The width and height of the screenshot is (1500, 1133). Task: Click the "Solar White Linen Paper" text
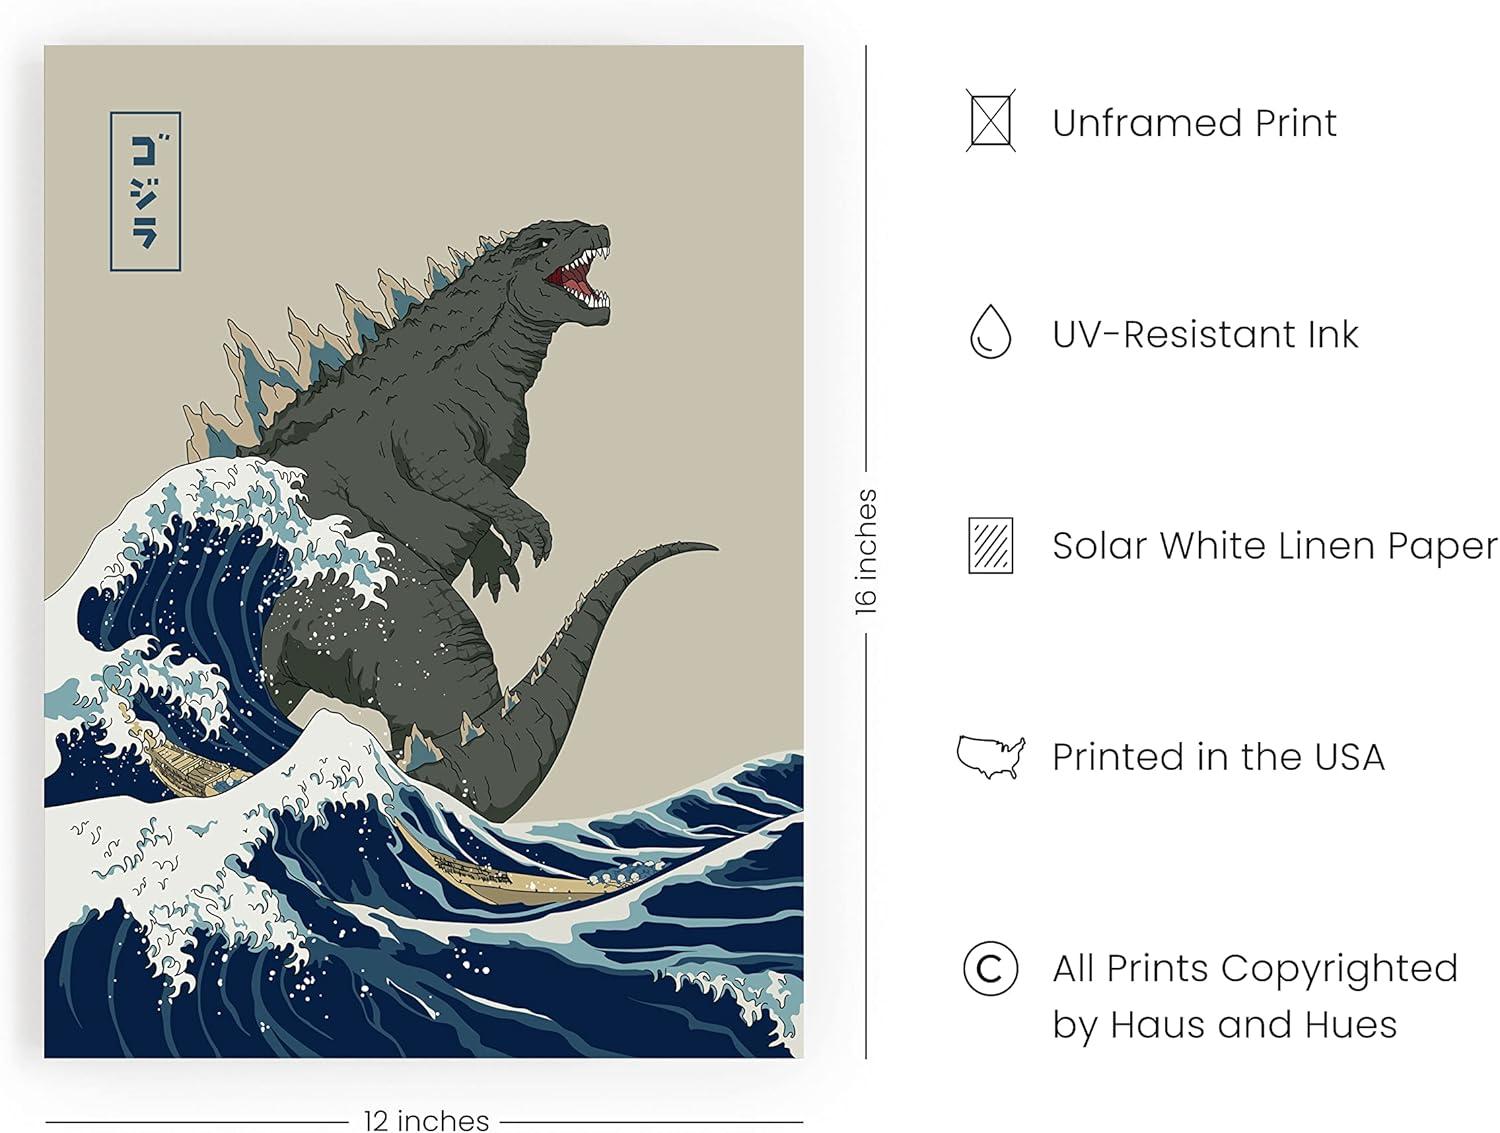(x=1275, y=546)
